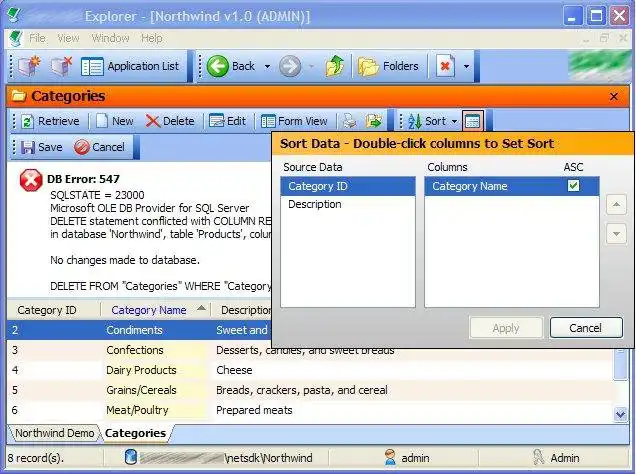The image size is (636, 474).
Task: Click the Category ID column header
Action: click(54, 310)
